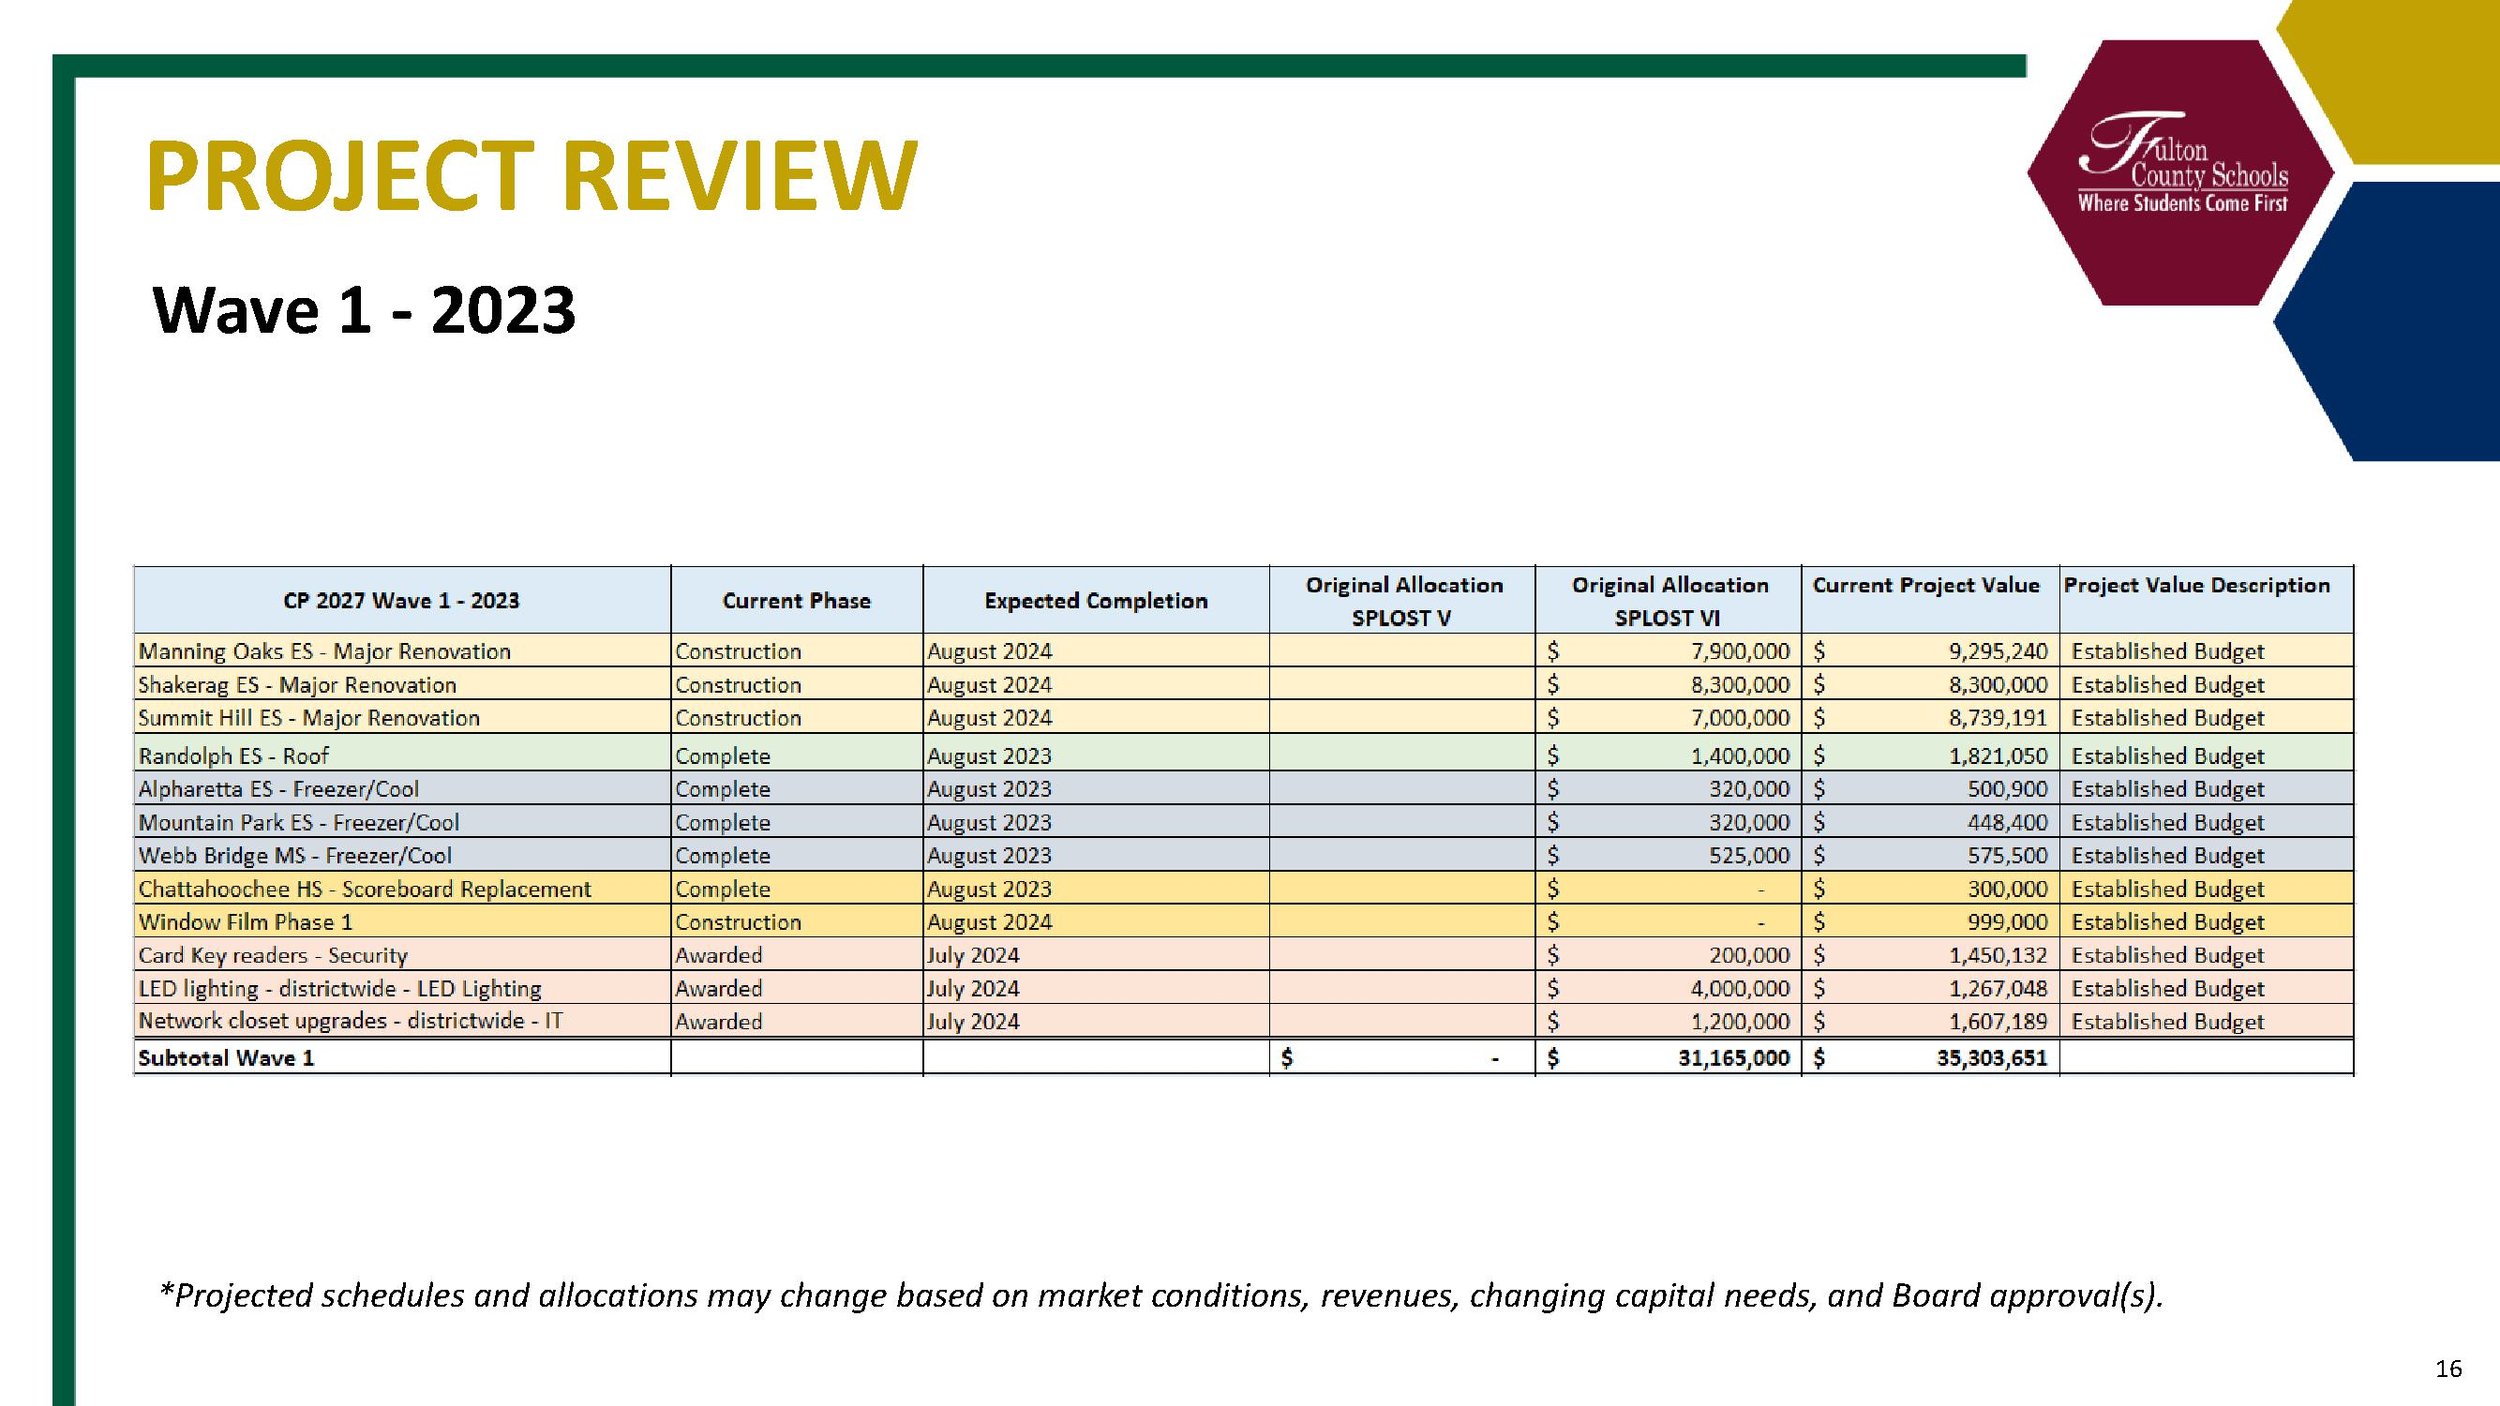Click the page number 16
The width and height of the screenshot is (2500, 1406).
[2448, 1369]
